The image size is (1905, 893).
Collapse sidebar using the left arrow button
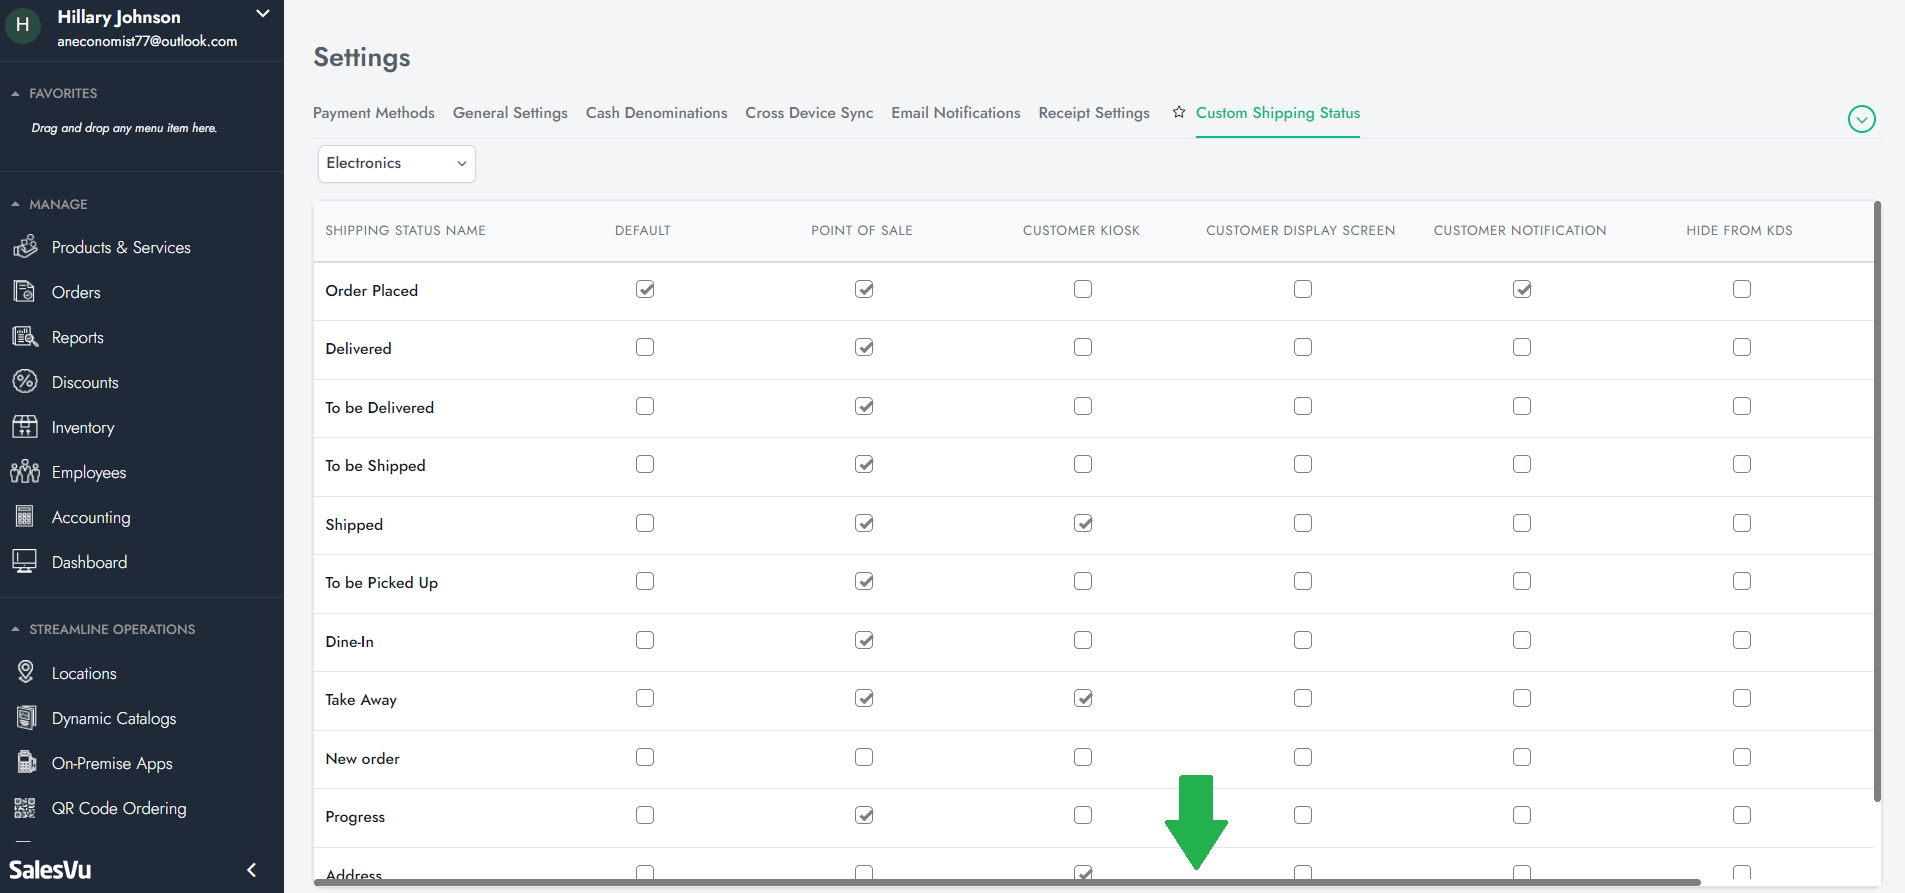pyautogui.click(x=252, y=870)
